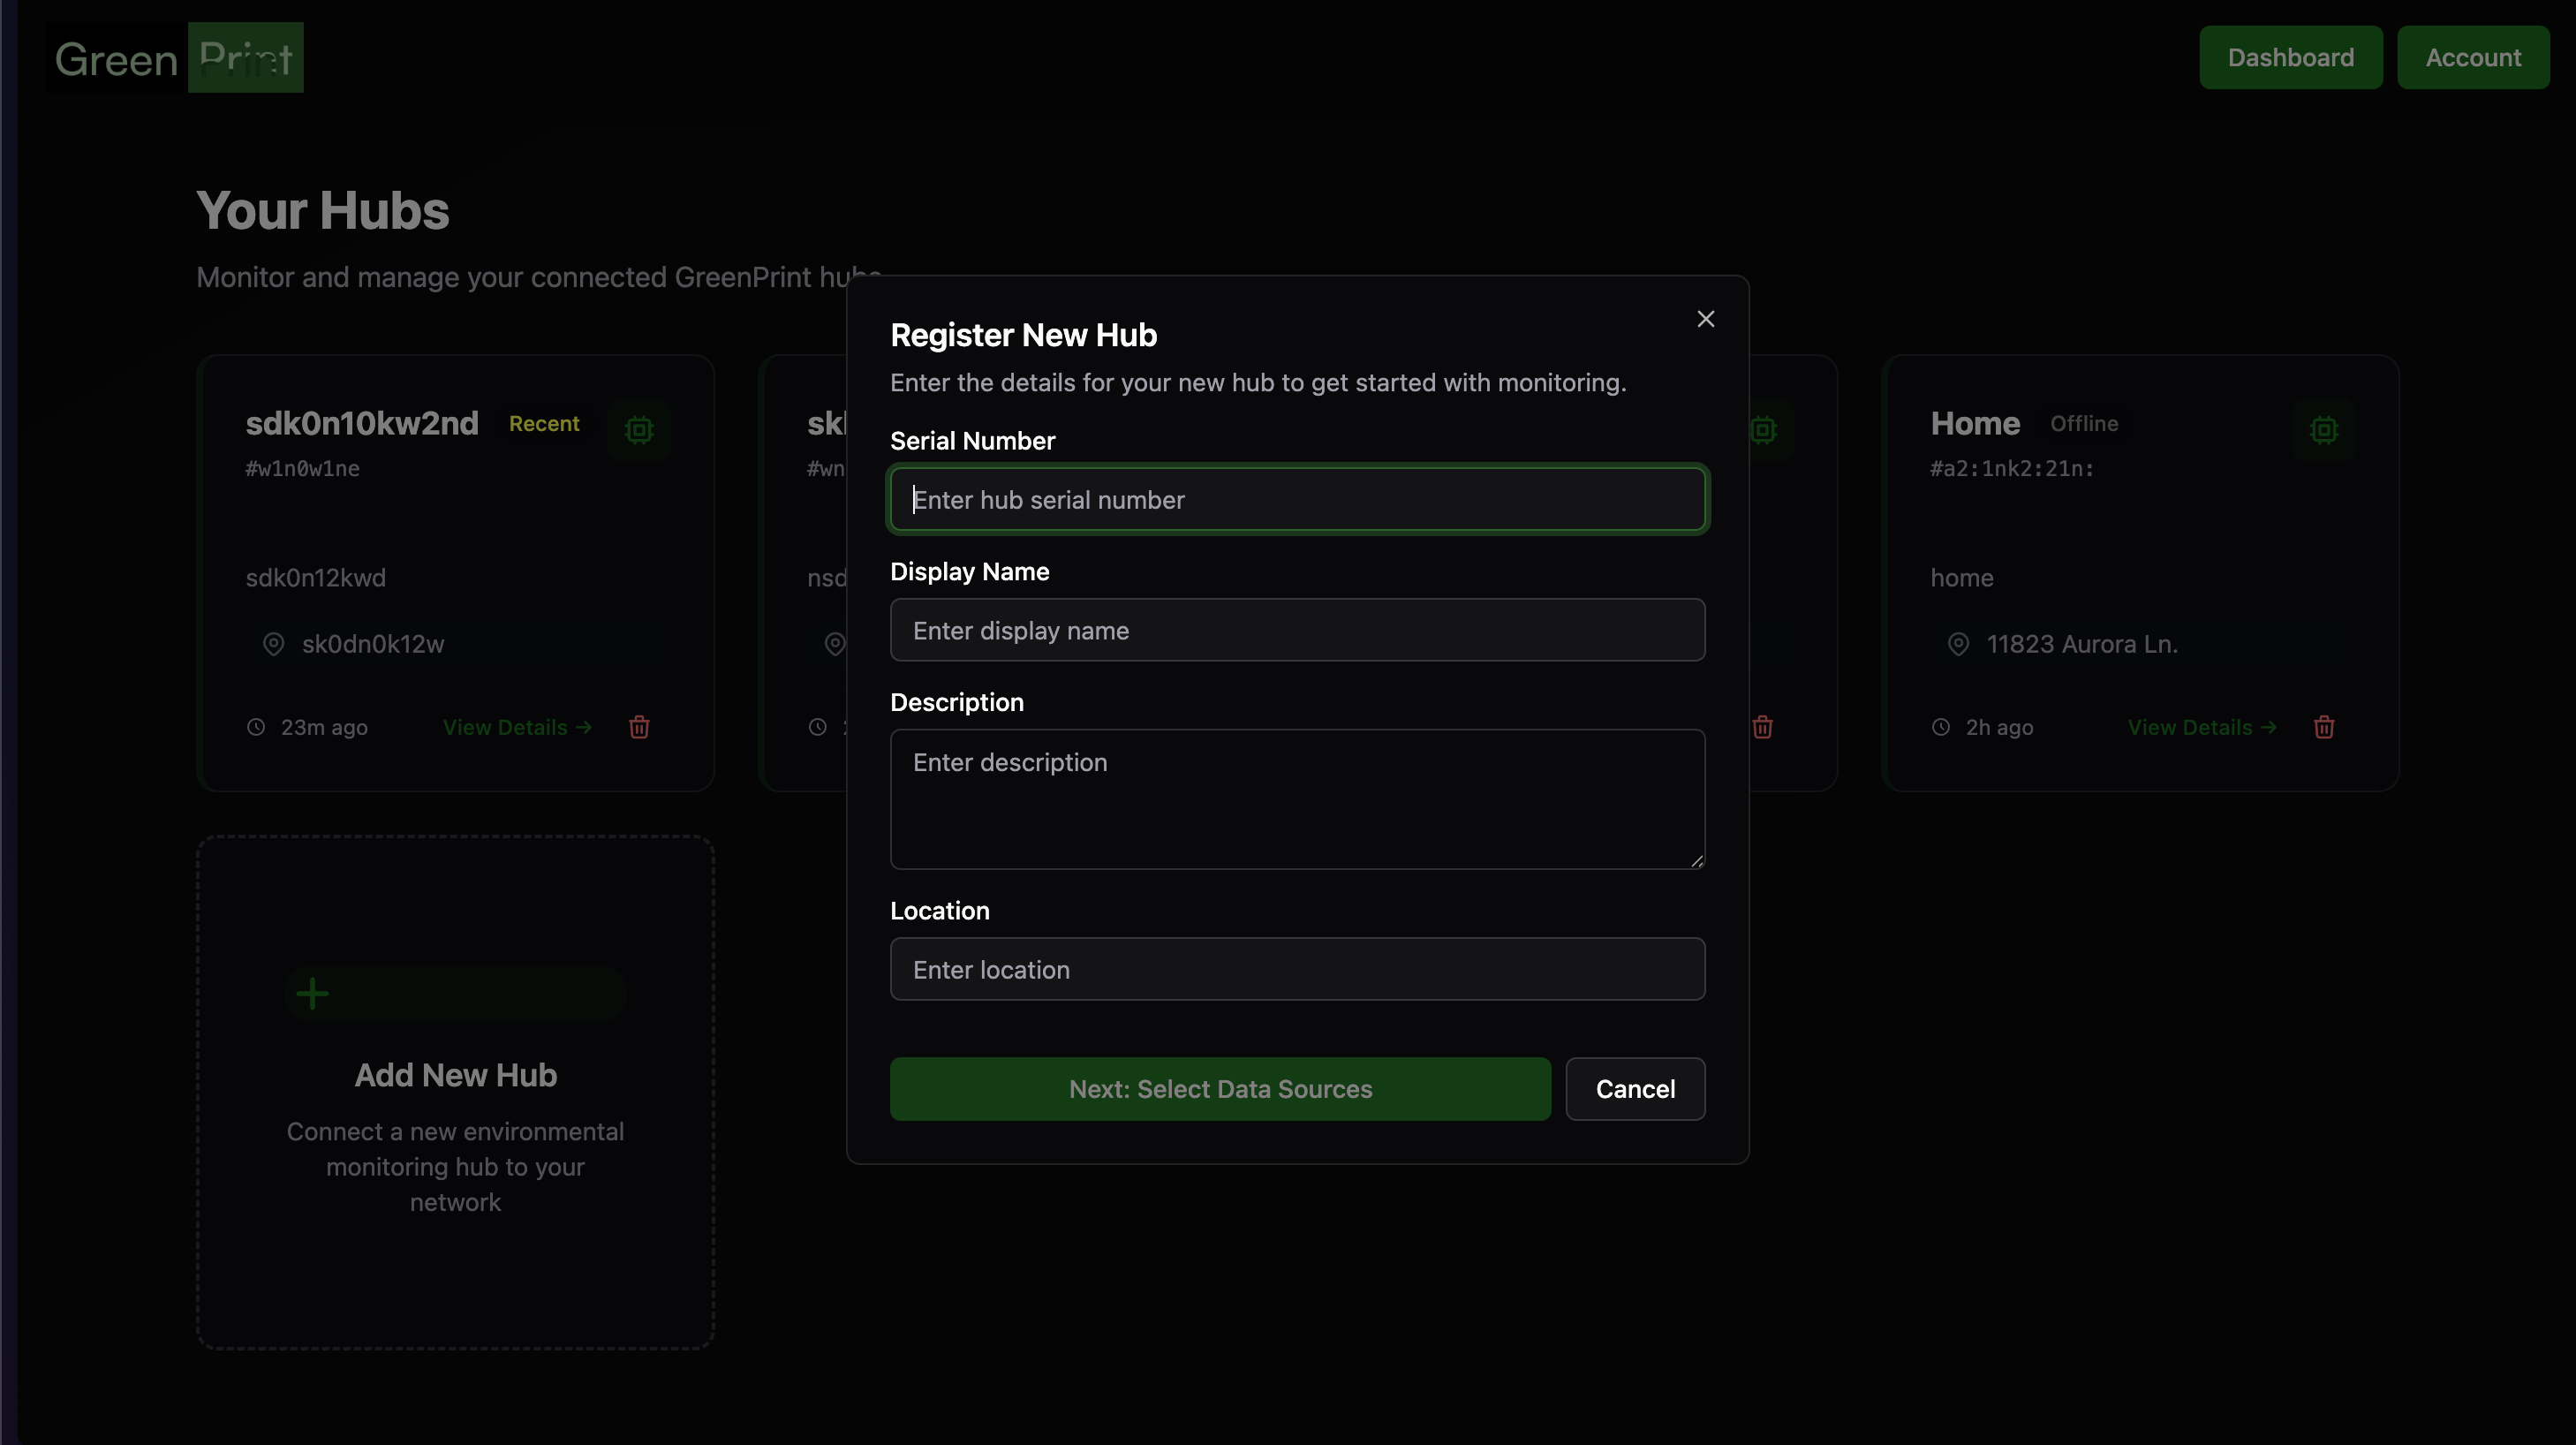Click the location pin next to 11823 Aurora Ln.
Image resolution: width=2576 pixels, height=1445 pixels.
pos(1958,644)
